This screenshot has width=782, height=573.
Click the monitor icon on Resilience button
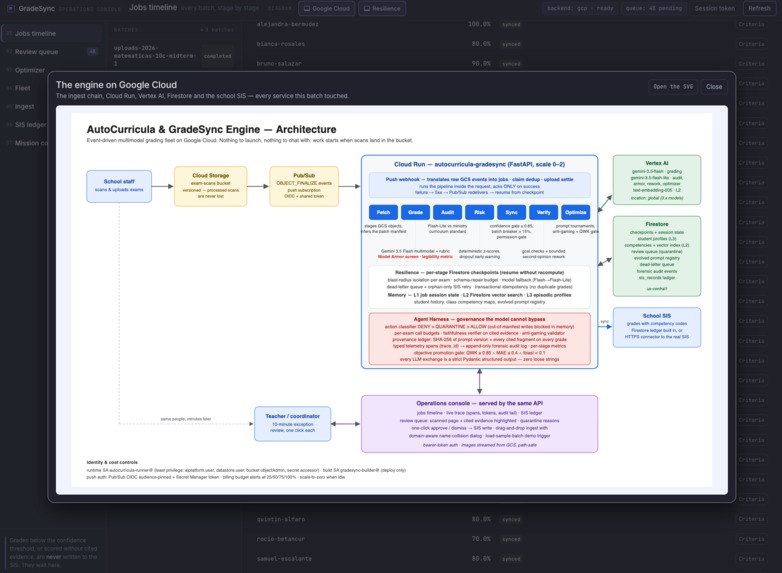(x=367, y=8)
